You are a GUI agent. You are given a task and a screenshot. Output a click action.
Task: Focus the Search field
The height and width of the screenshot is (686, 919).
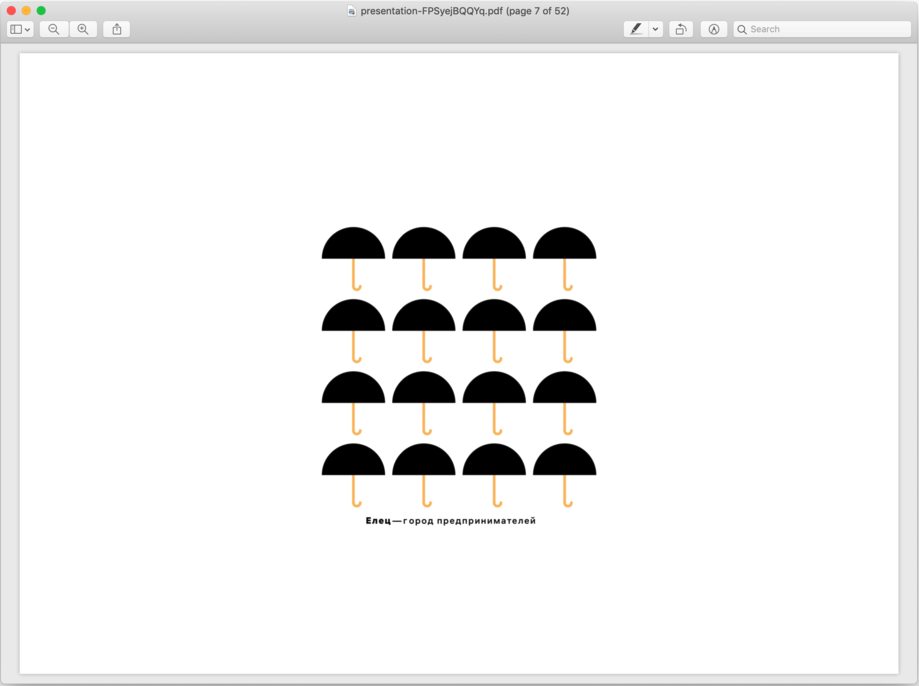click(x=822, y=29)
